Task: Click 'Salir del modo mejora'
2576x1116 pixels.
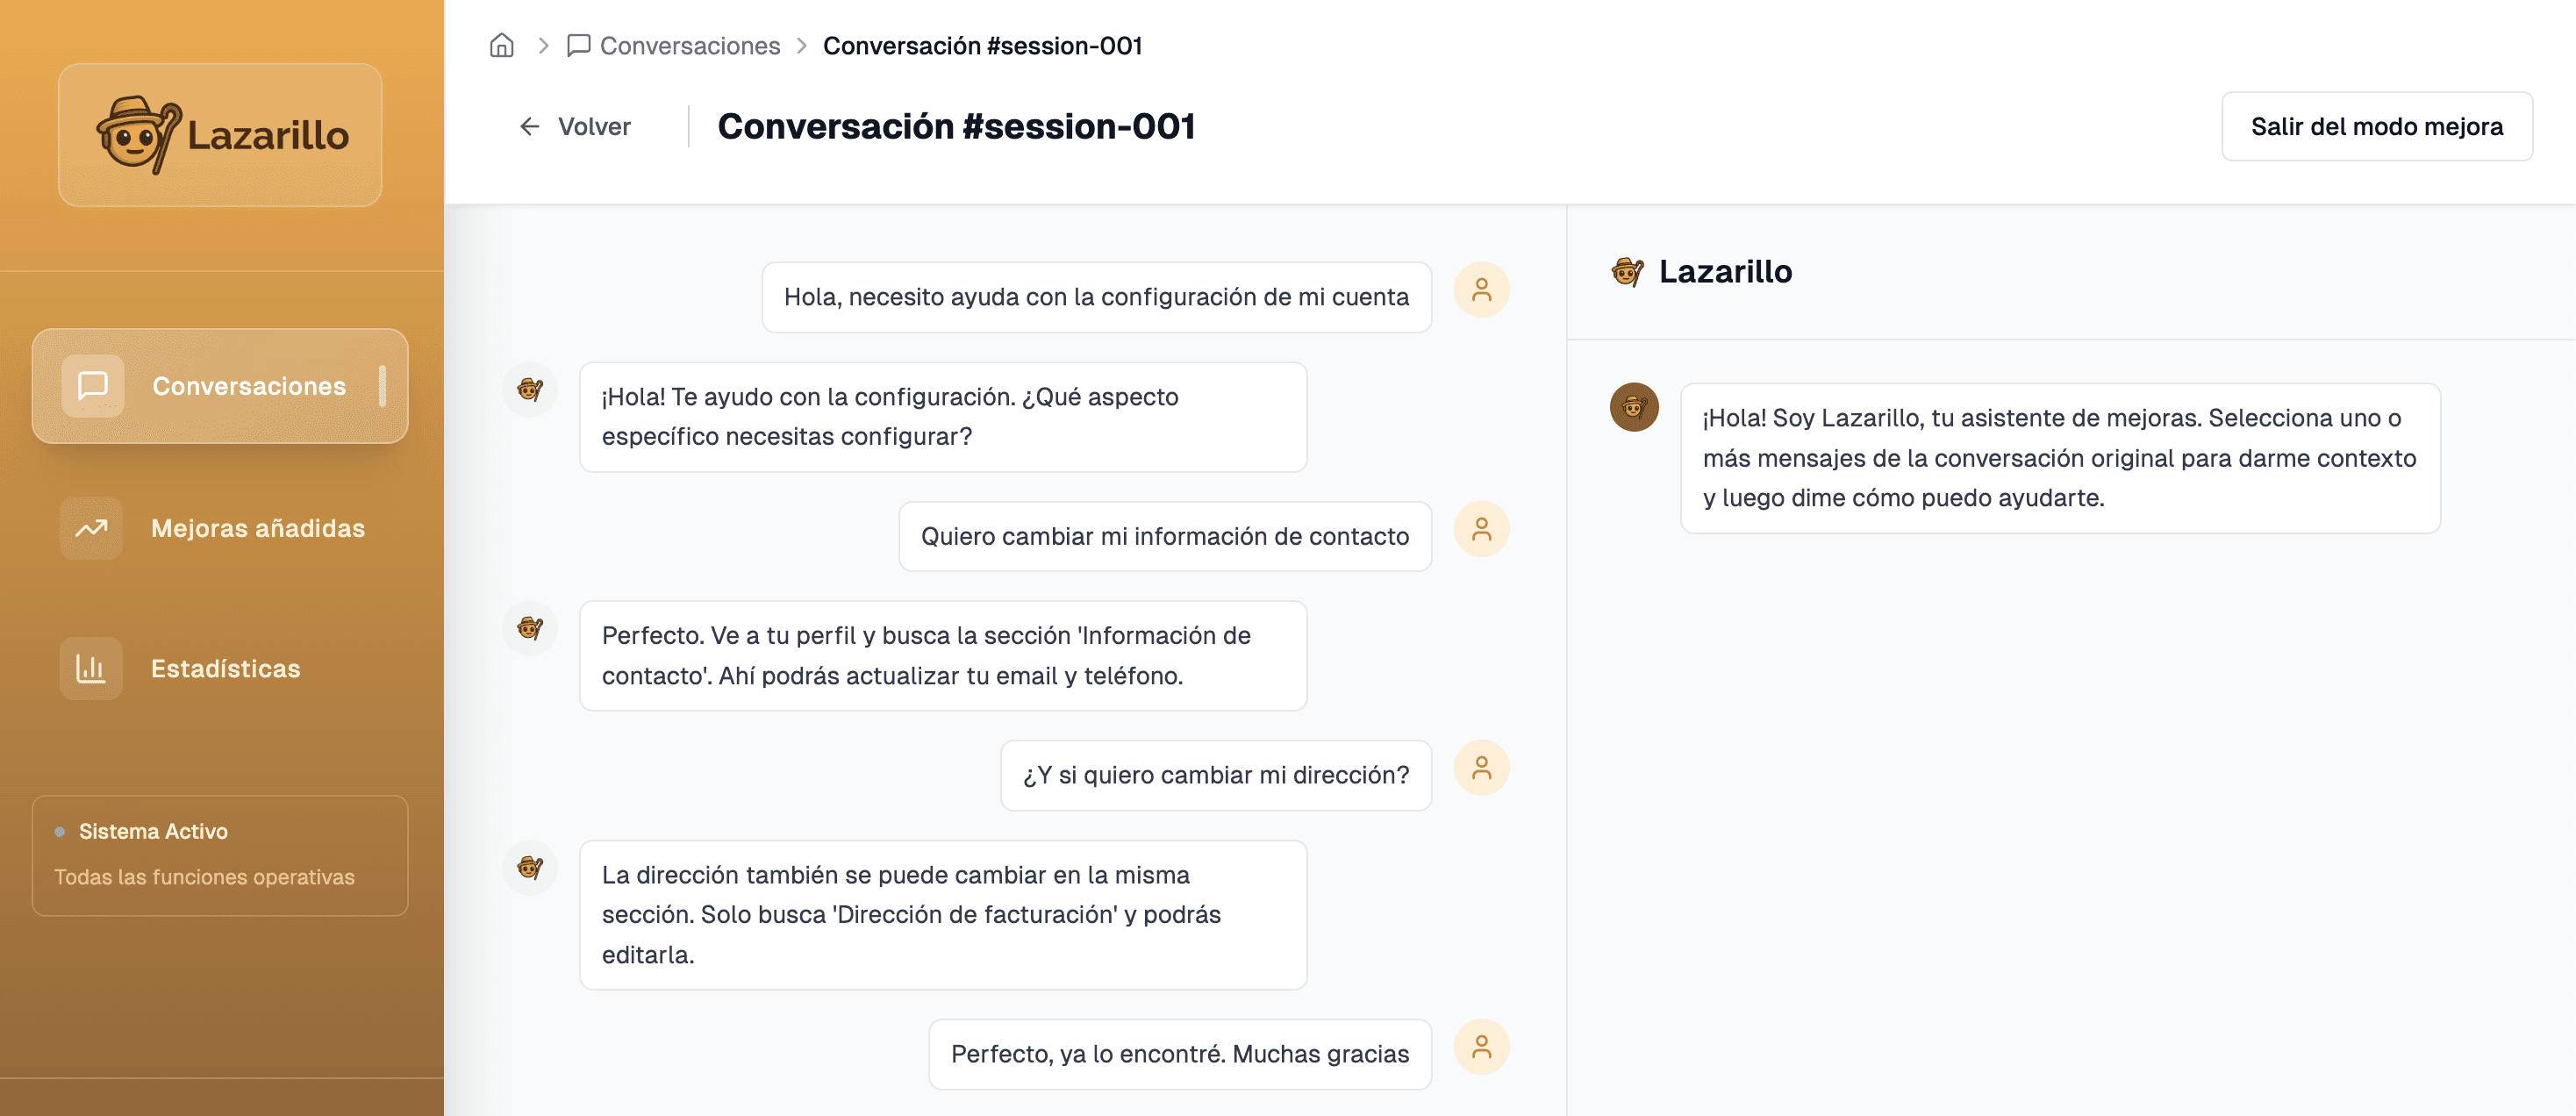Action: 2377,126
